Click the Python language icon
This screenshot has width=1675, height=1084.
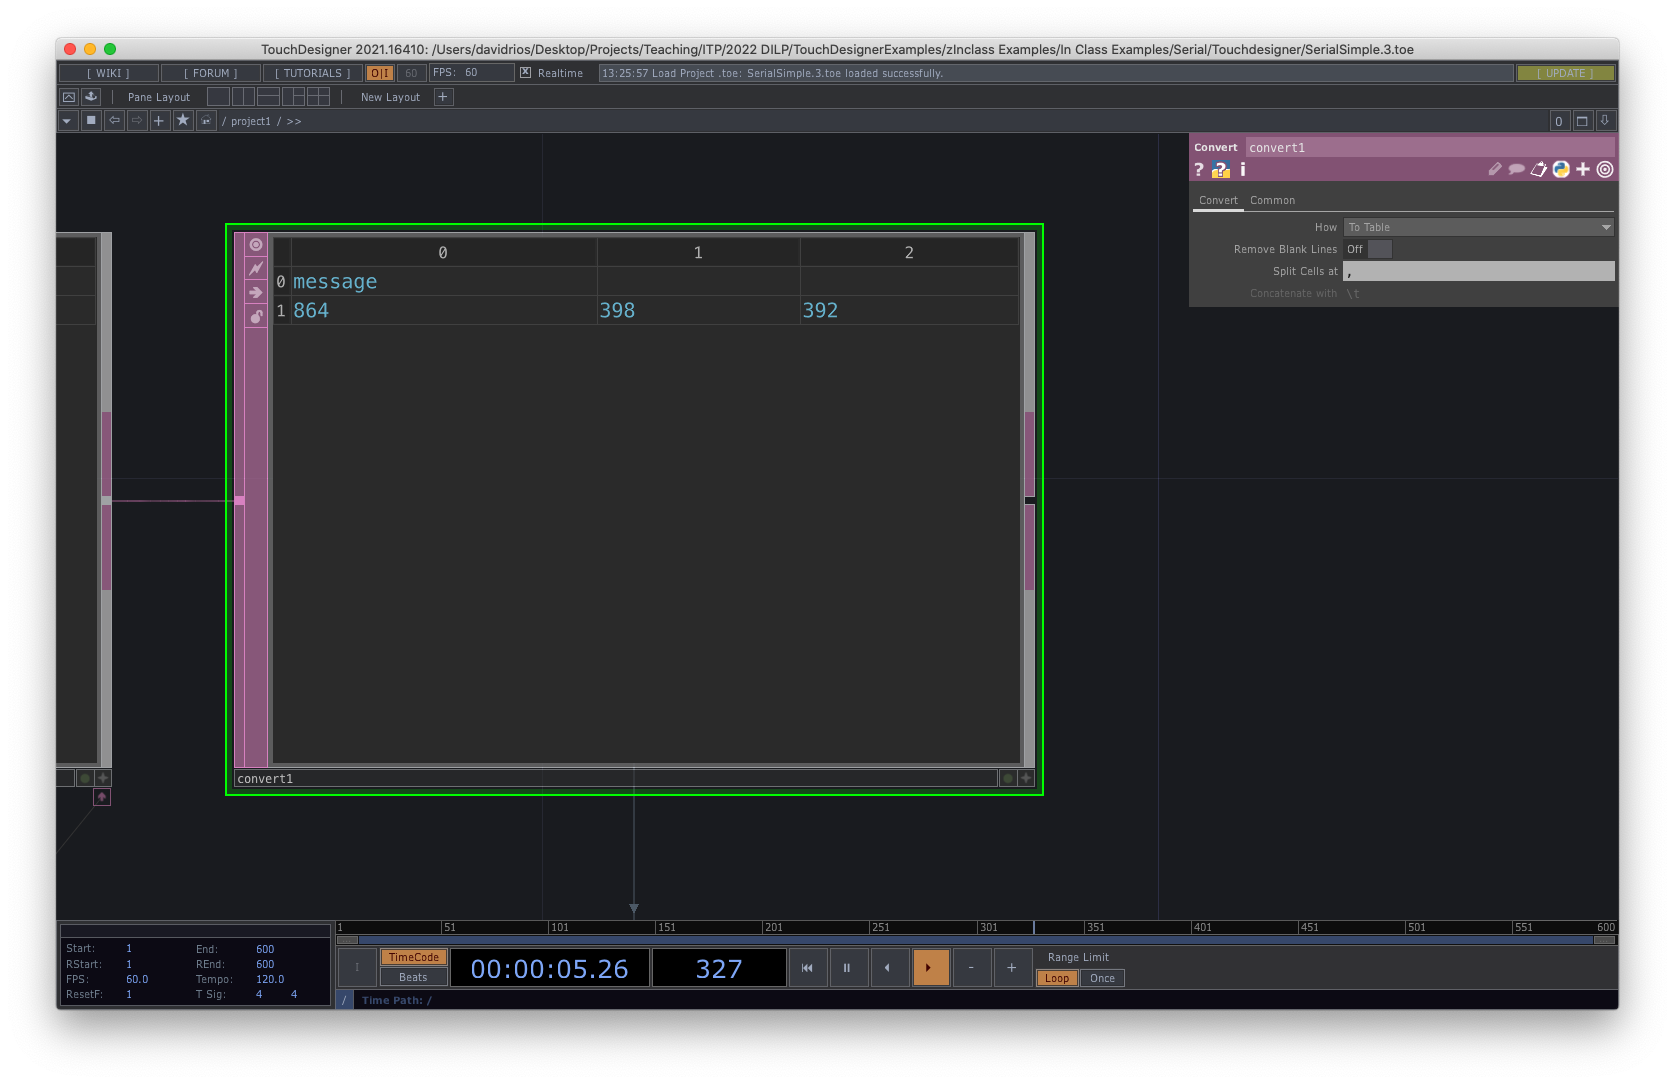tap(1561, 170)
